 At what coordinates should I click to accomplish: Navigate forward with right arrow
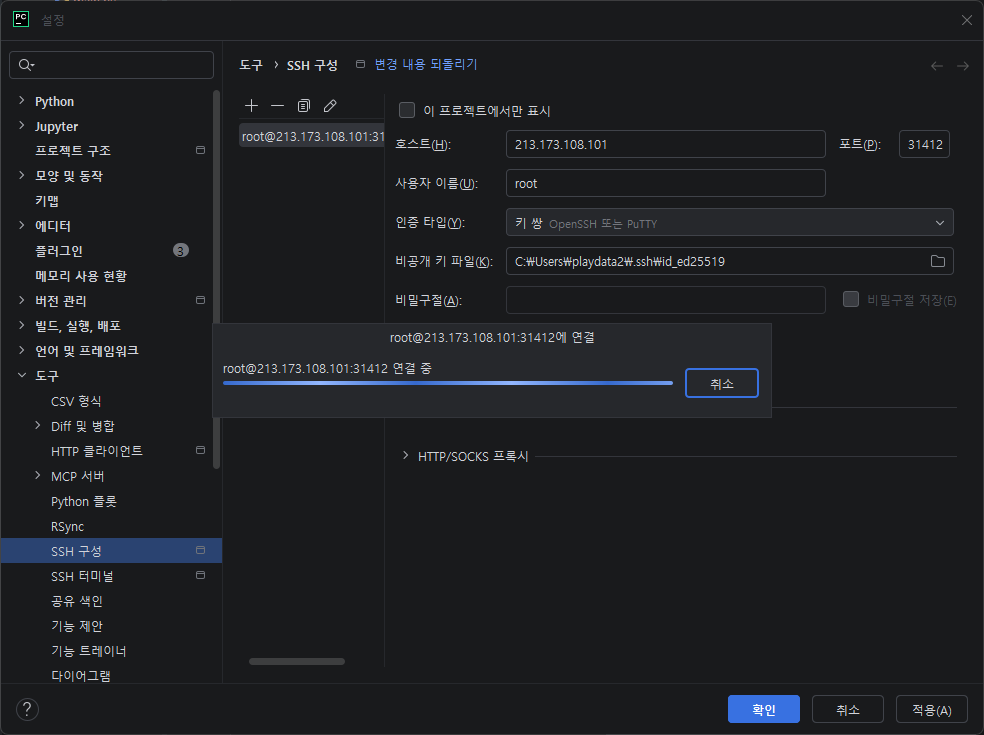[x=963, y=66]
